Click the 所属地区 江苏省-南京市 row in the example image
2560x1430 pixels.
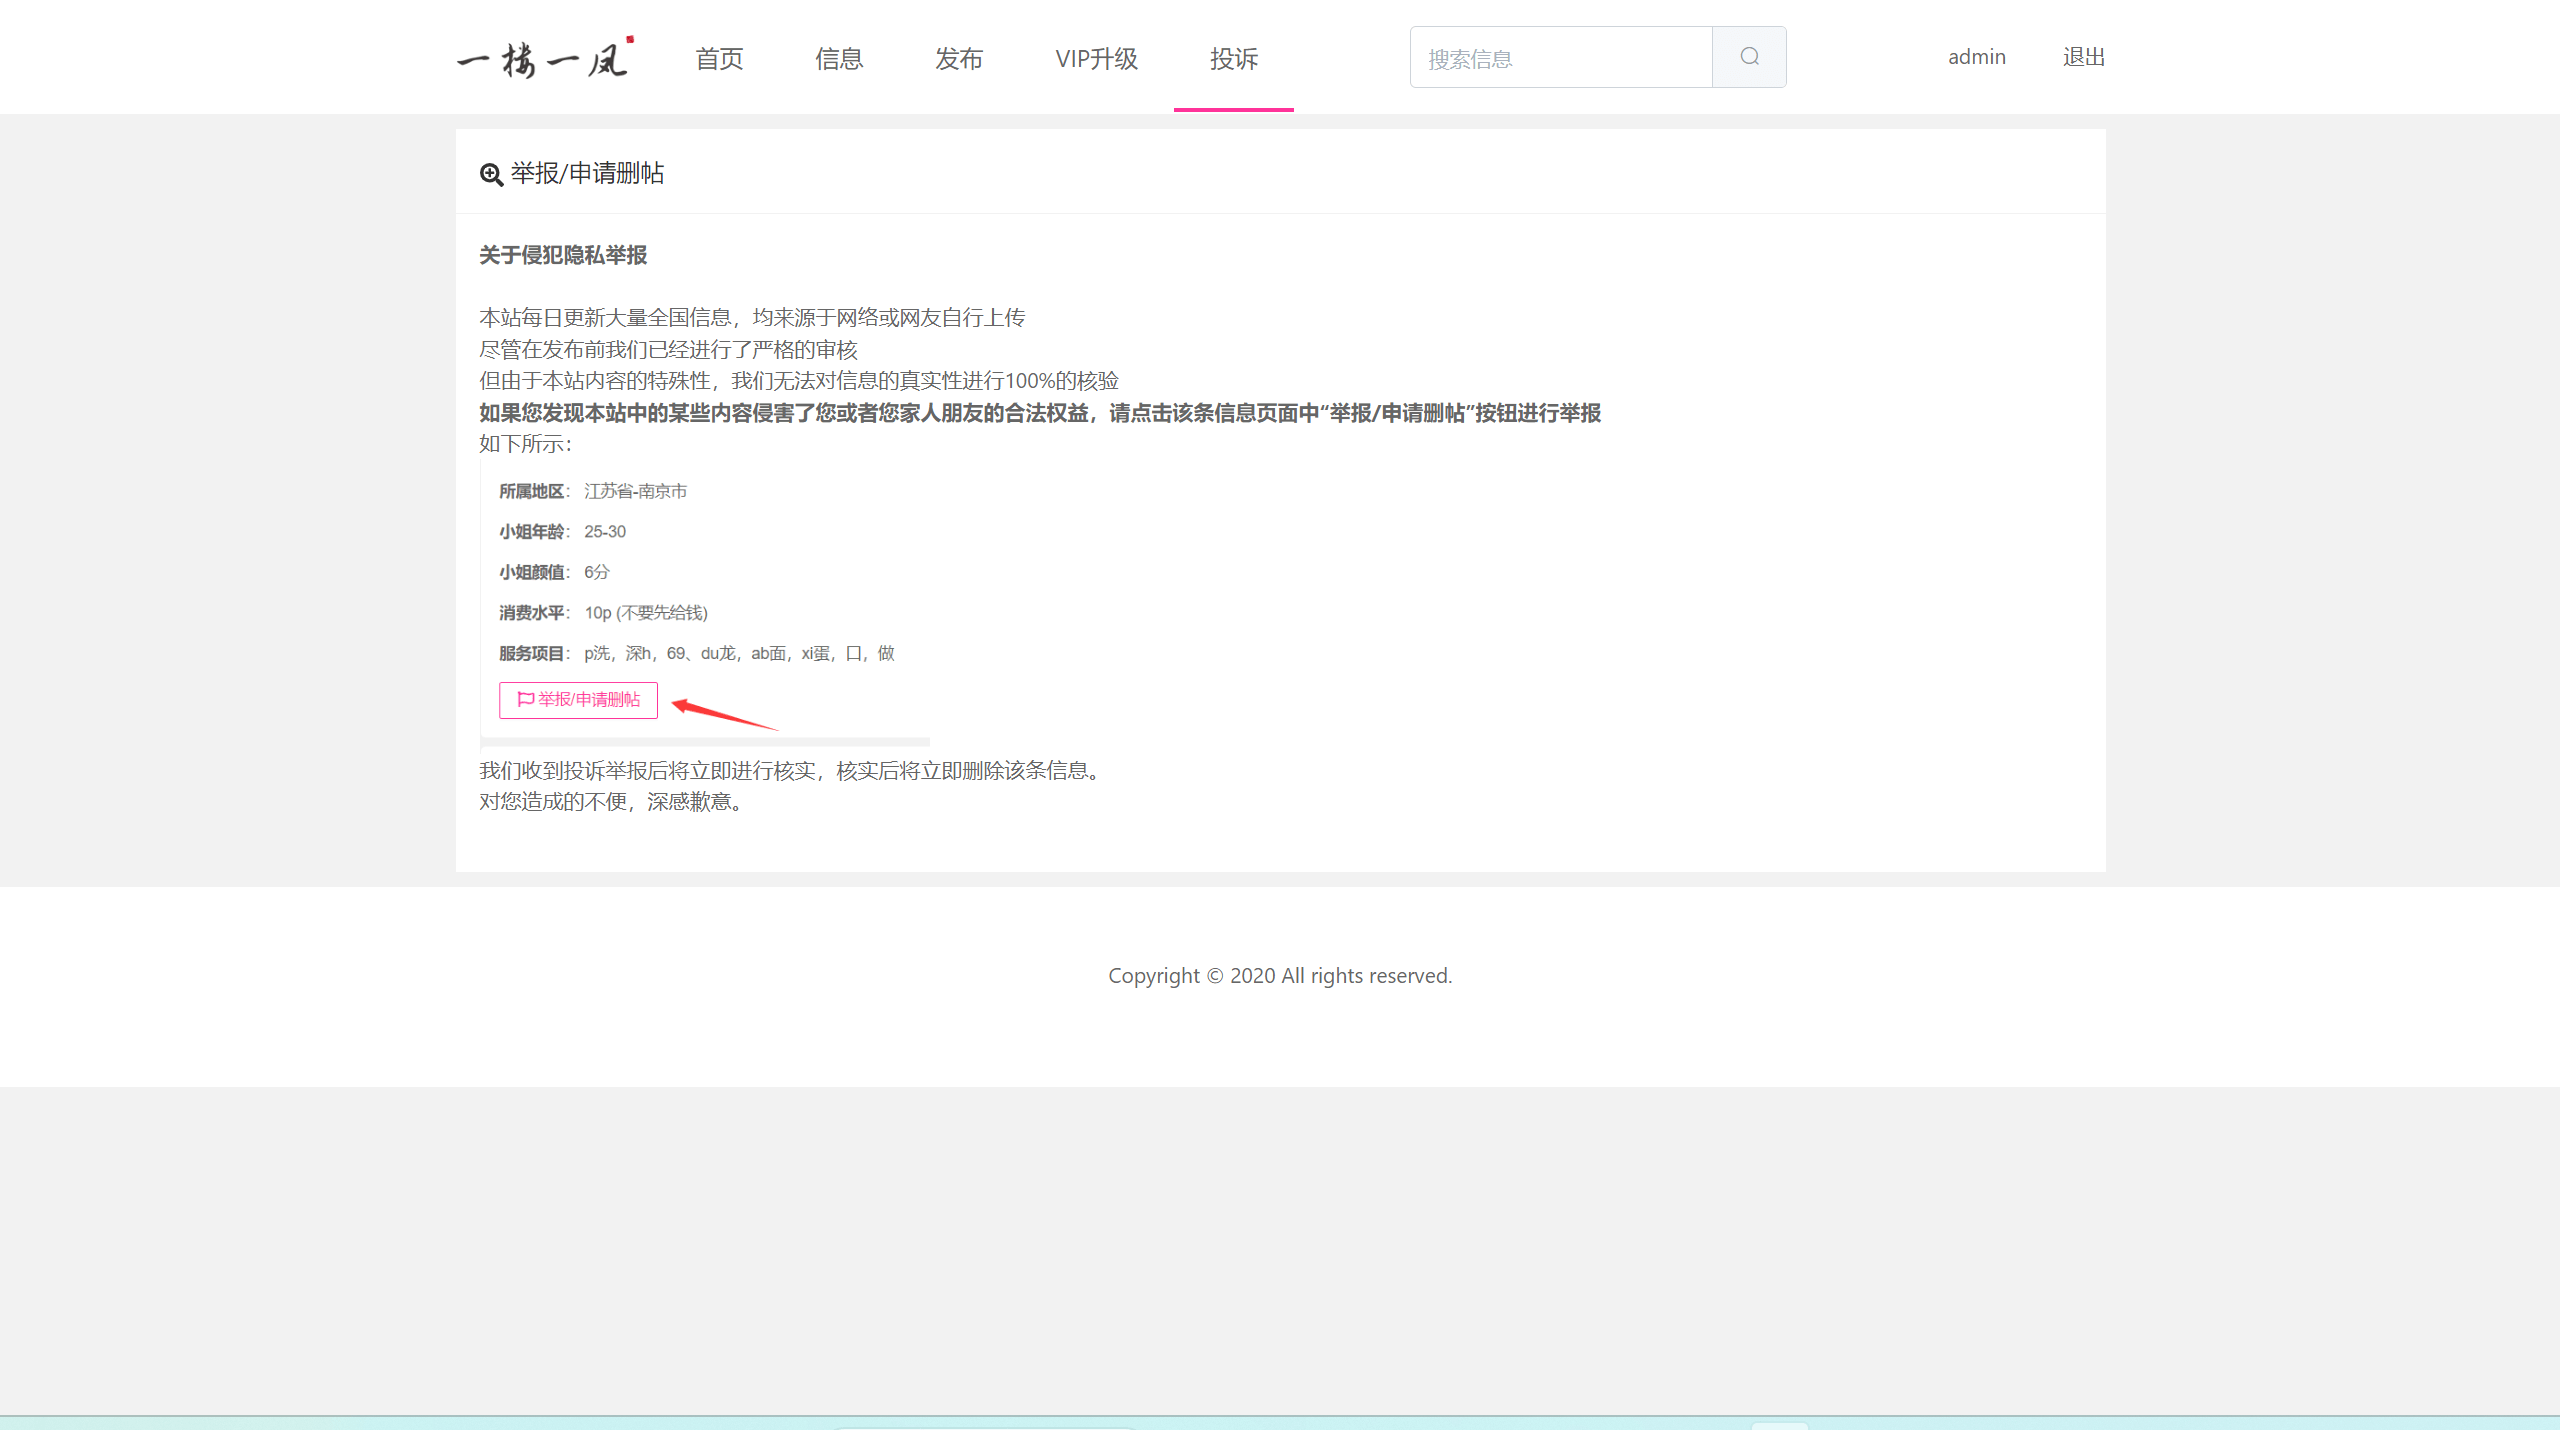(x=593, y=491)
